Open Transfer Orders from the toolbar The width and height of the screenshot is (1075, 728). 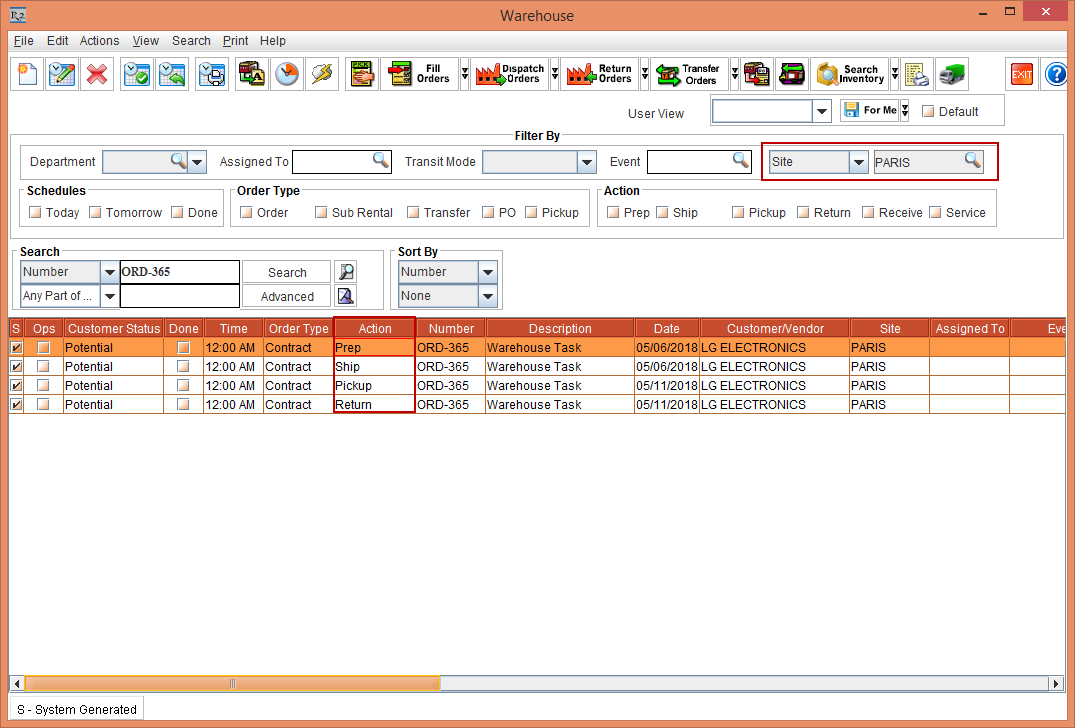[689, 75]
